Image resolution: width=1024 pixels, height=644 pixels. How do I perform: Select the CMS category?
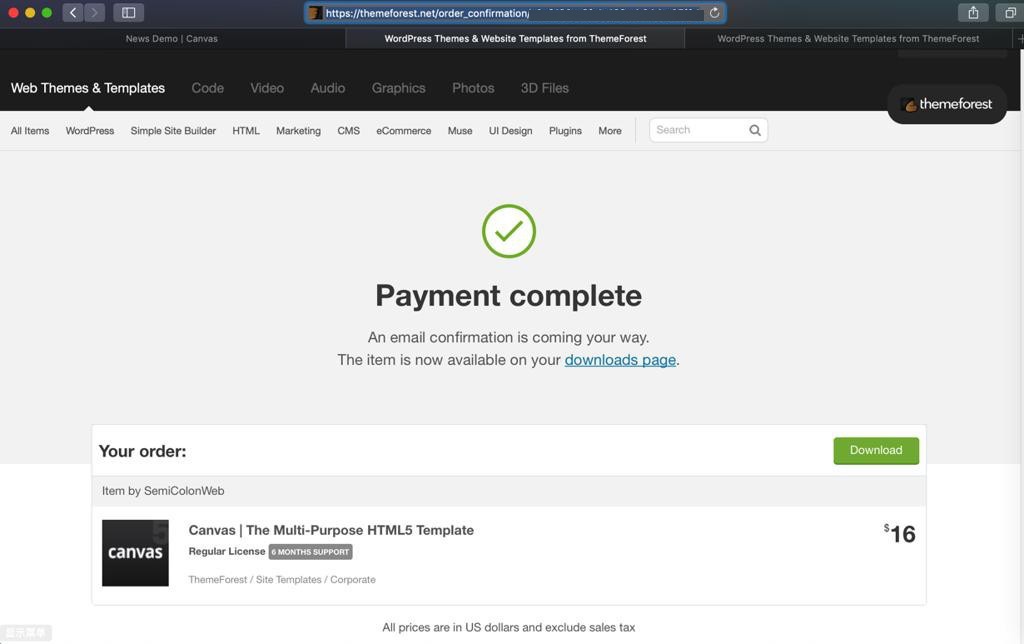[349, 131]
